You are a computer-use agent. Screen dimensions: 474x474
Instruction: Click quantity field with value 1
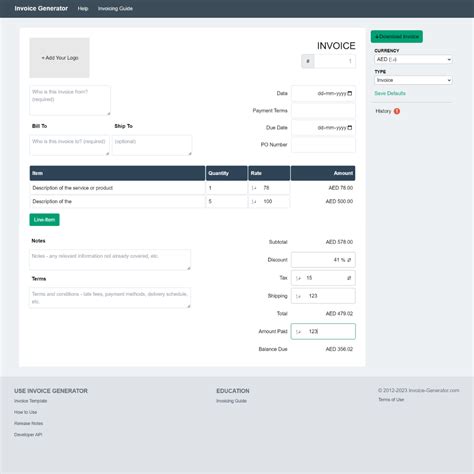pos(227,188)
